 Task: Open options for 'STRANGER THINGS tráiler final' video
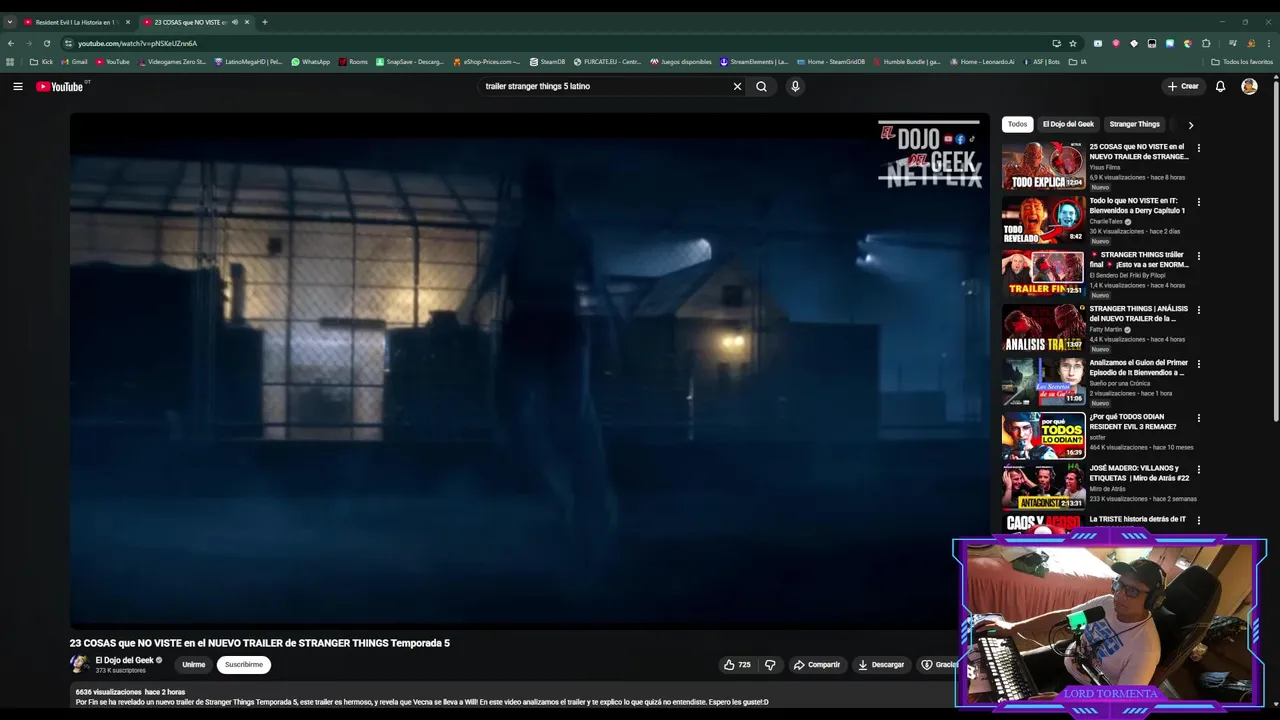(x=1198, y=256)
